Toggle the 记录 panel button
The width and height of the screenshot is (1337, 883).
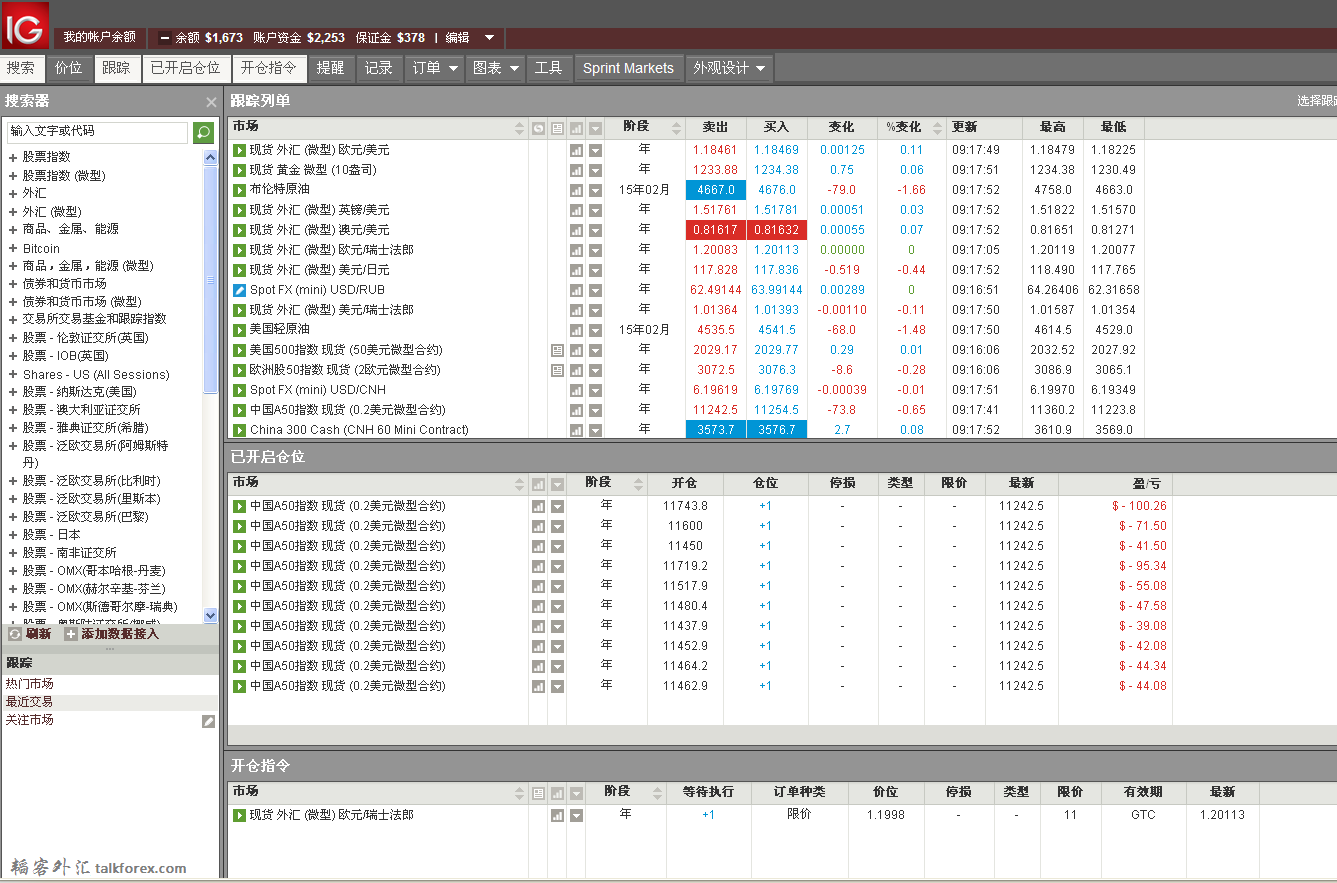[379, 68]
